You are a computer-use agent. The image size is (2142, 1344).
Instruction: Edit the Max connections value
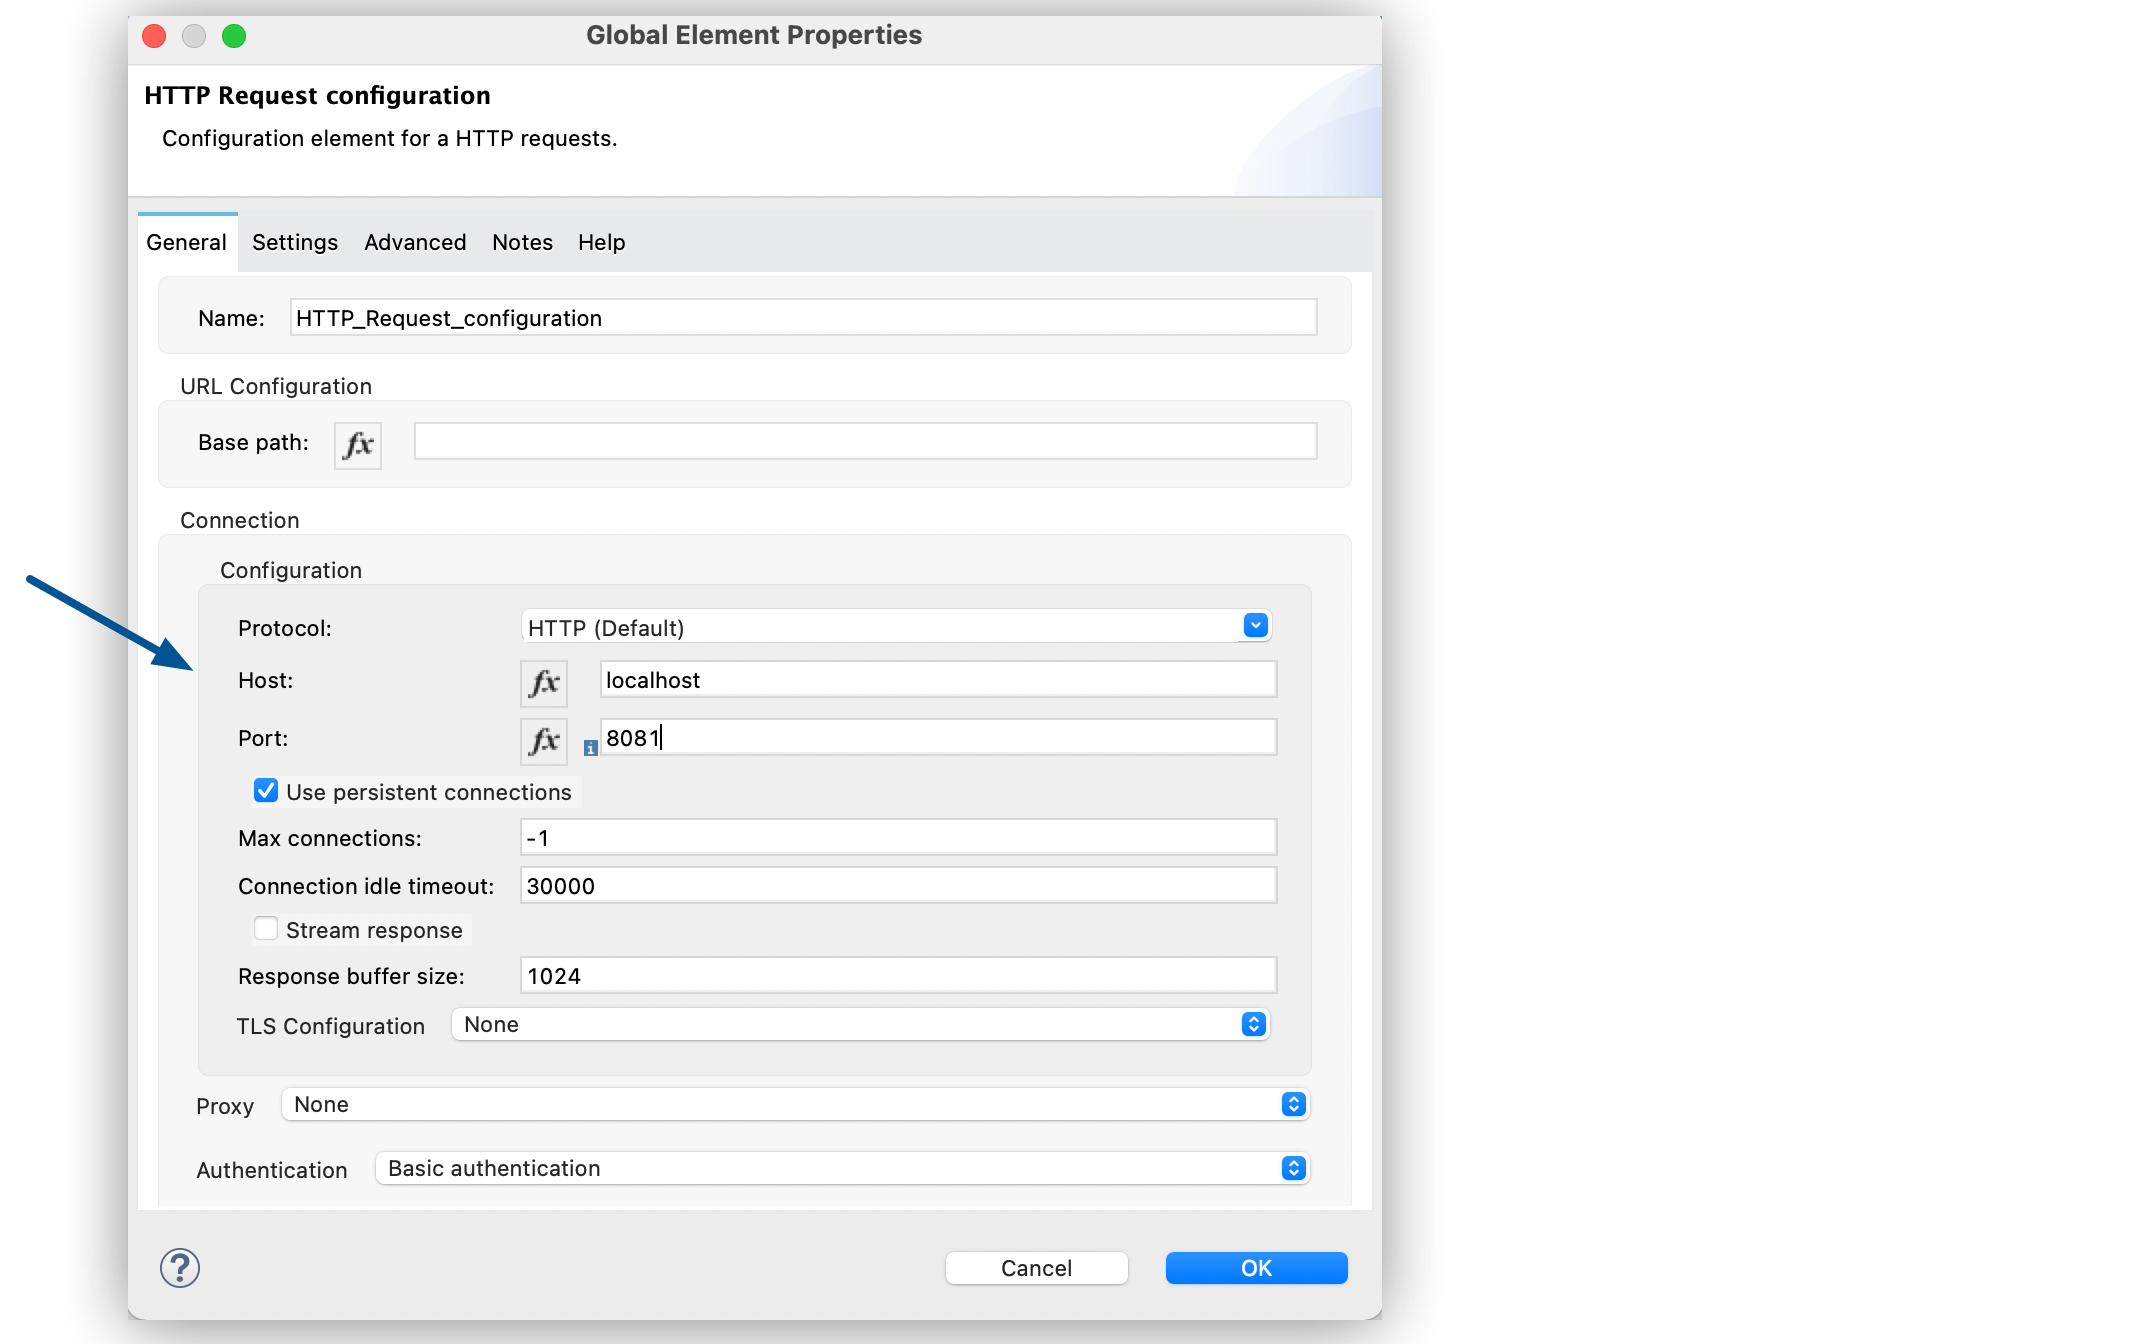click(897, 837)
